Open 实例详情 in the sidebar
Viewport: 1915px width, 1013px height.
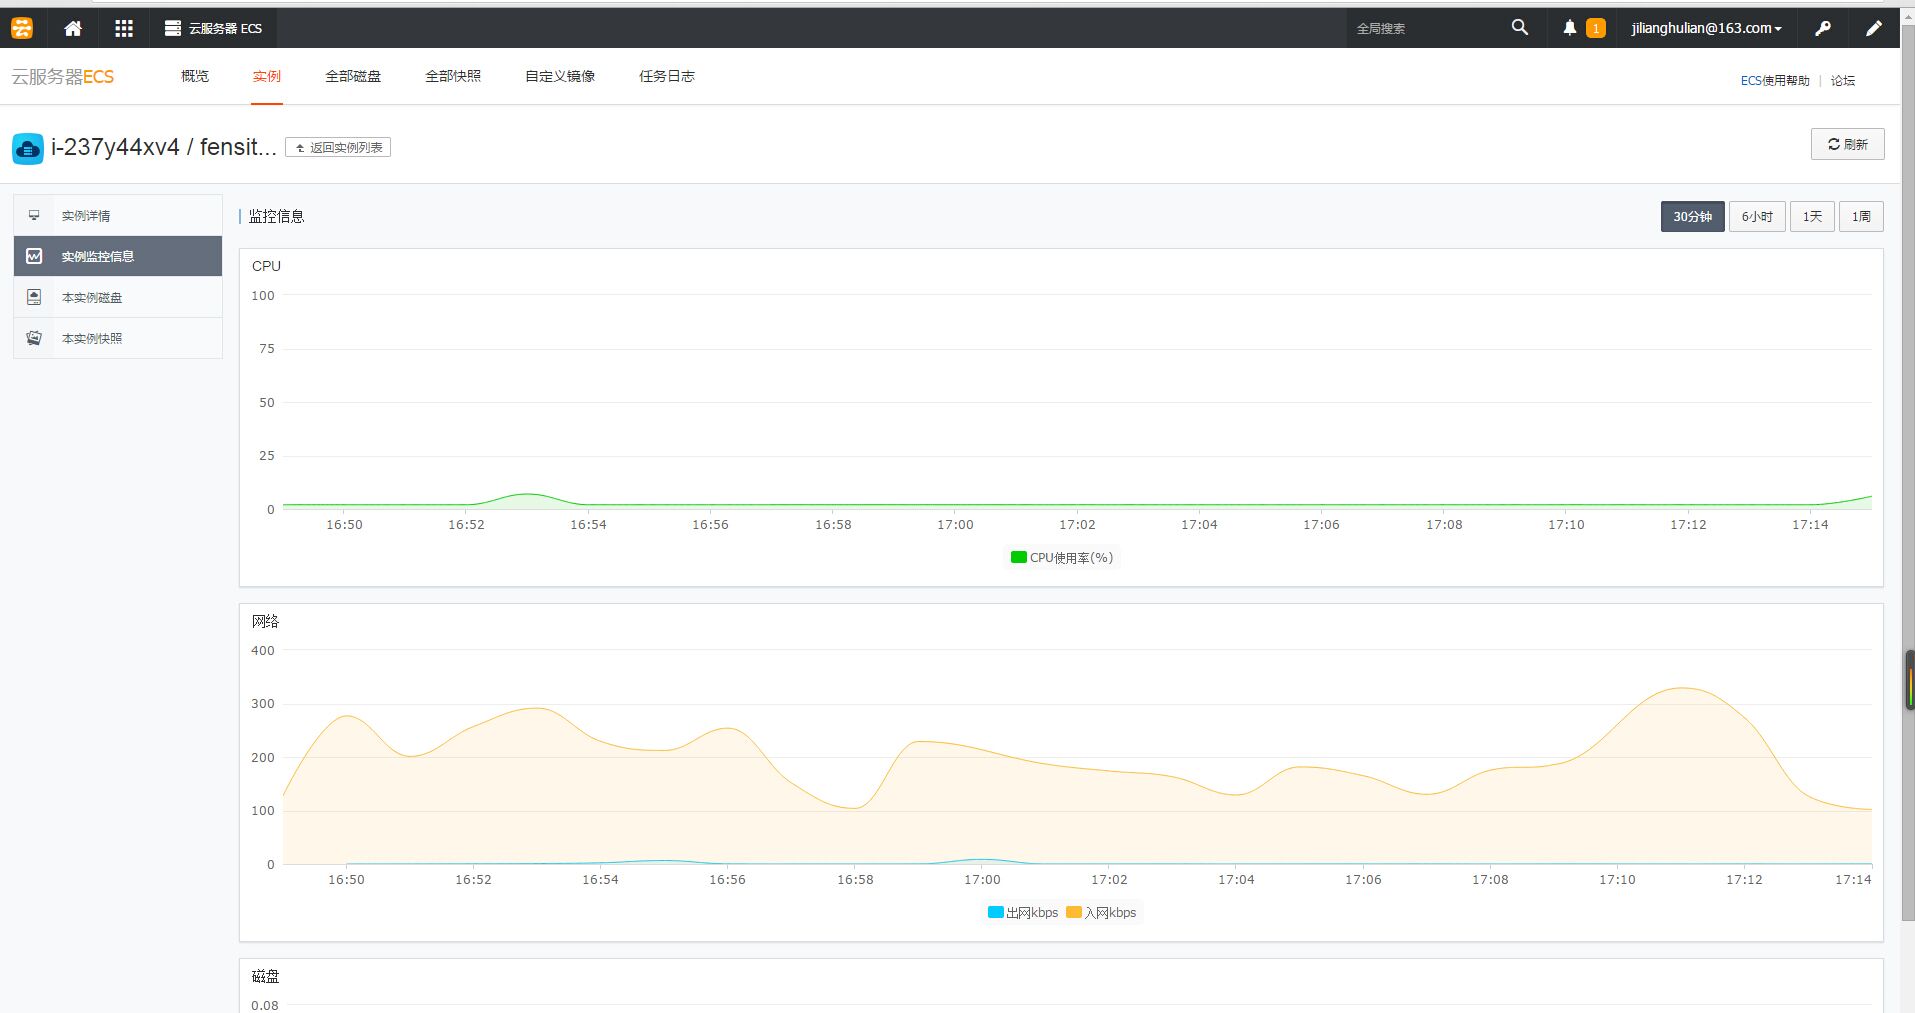118,216
